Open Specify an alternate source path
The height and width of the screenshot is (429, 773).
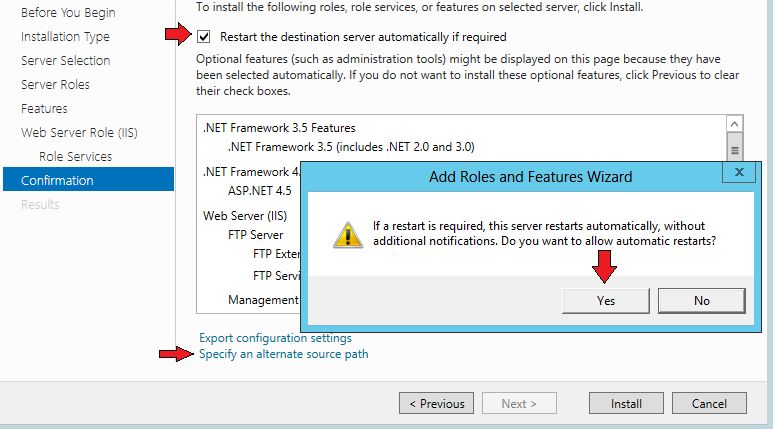click(x=283, y=354)
